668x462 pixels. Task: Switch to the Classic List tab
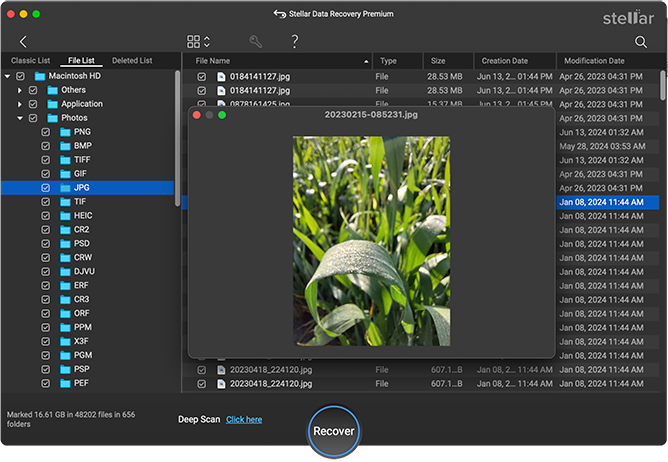[30, 61]
